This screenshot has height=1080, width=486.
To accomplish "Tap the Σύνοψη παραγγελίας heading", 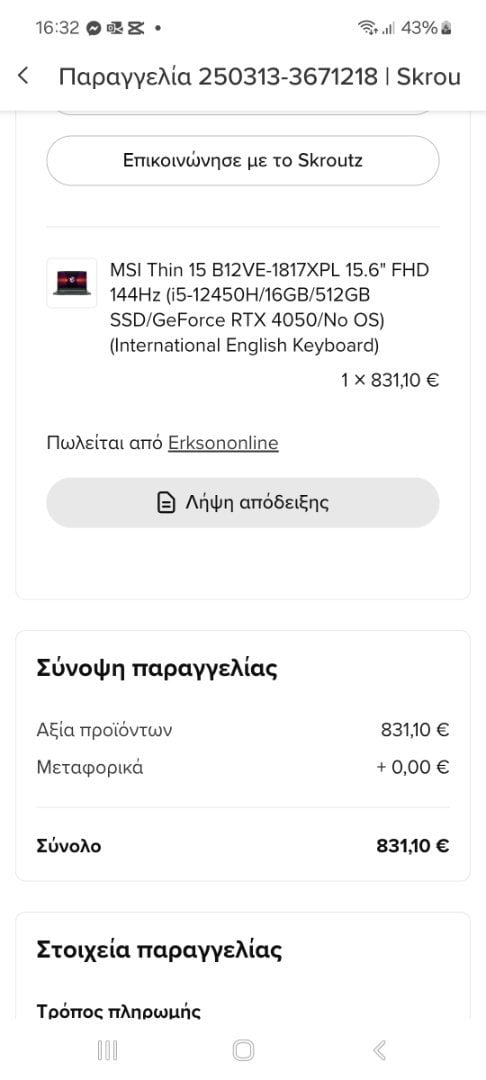I will [x=157, y=669].
